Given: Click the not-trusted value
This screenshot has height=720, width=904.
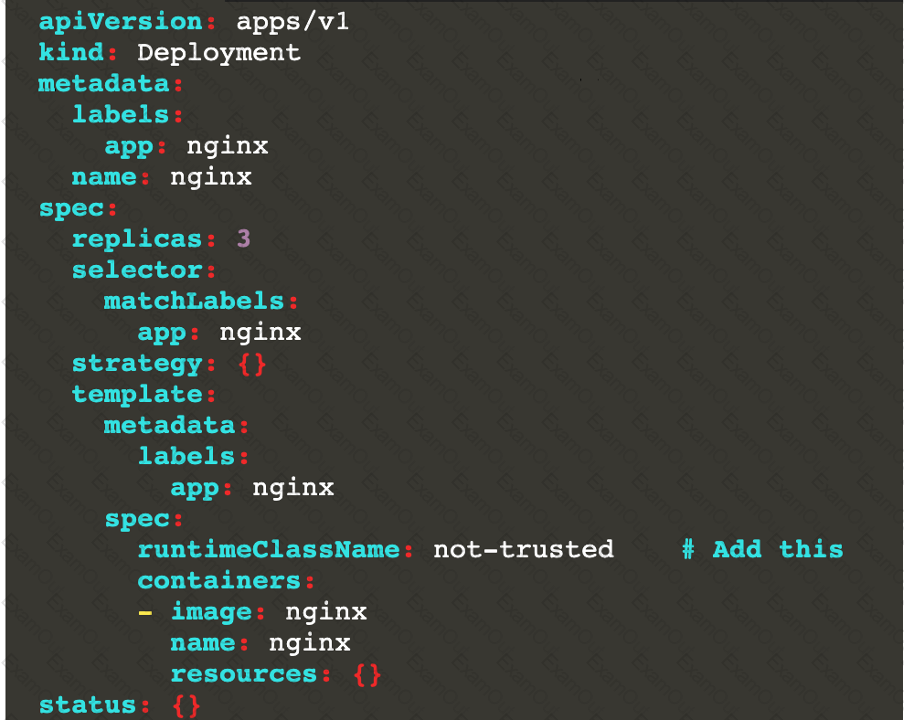Looking at the screenshot, I should pyautogui.click(x=522, y=549).
